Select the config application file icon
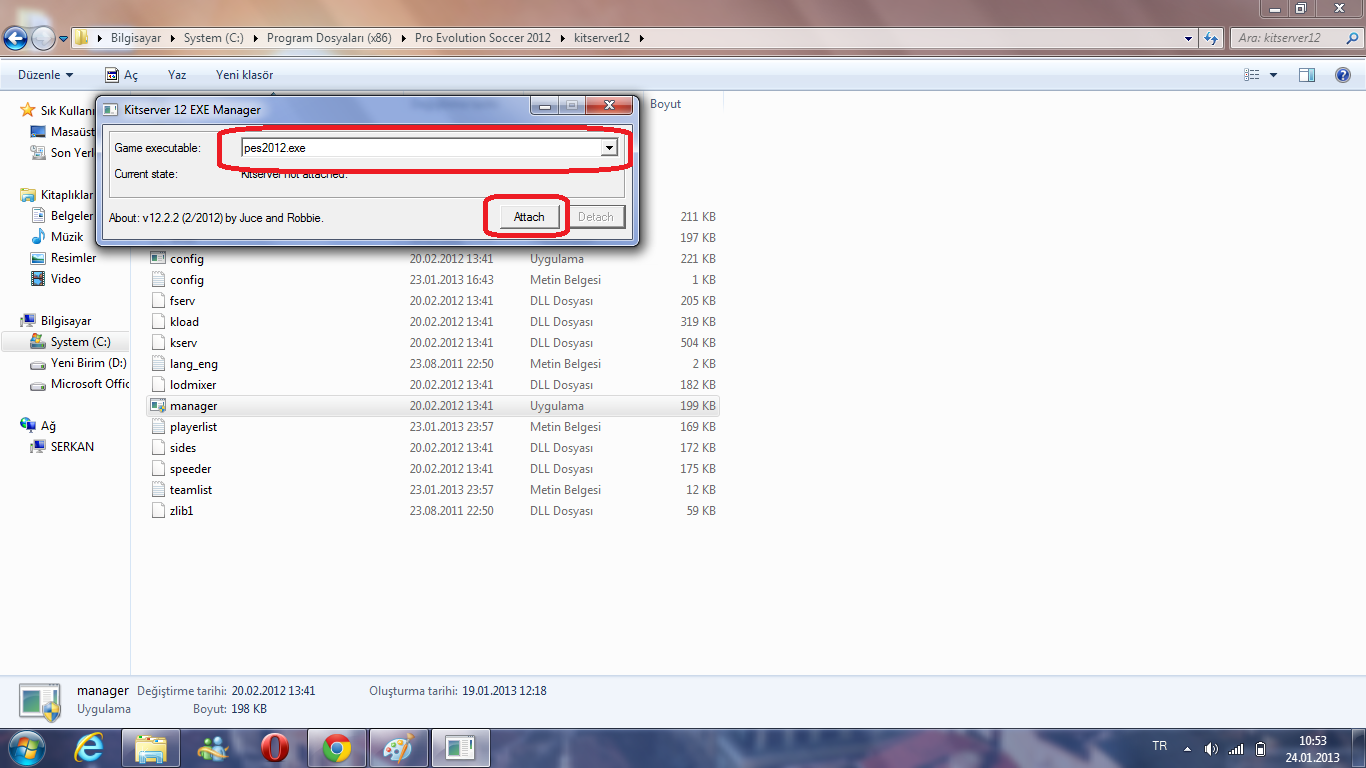1366x768 pixels. click(157, 259)
